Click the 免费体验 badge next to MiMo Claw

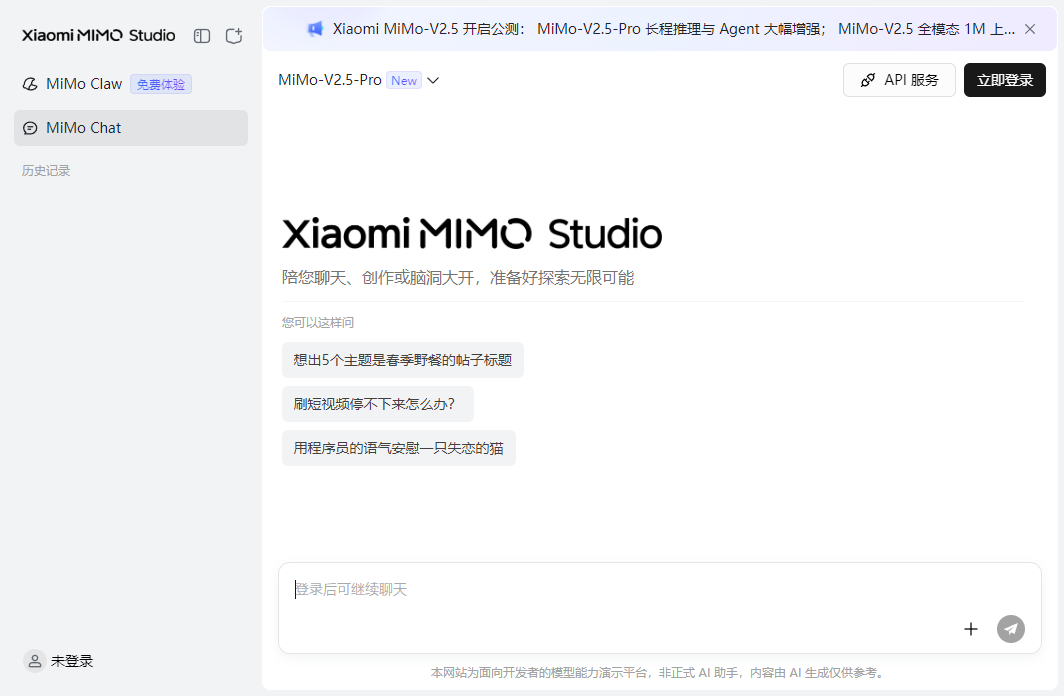(160, 84)
